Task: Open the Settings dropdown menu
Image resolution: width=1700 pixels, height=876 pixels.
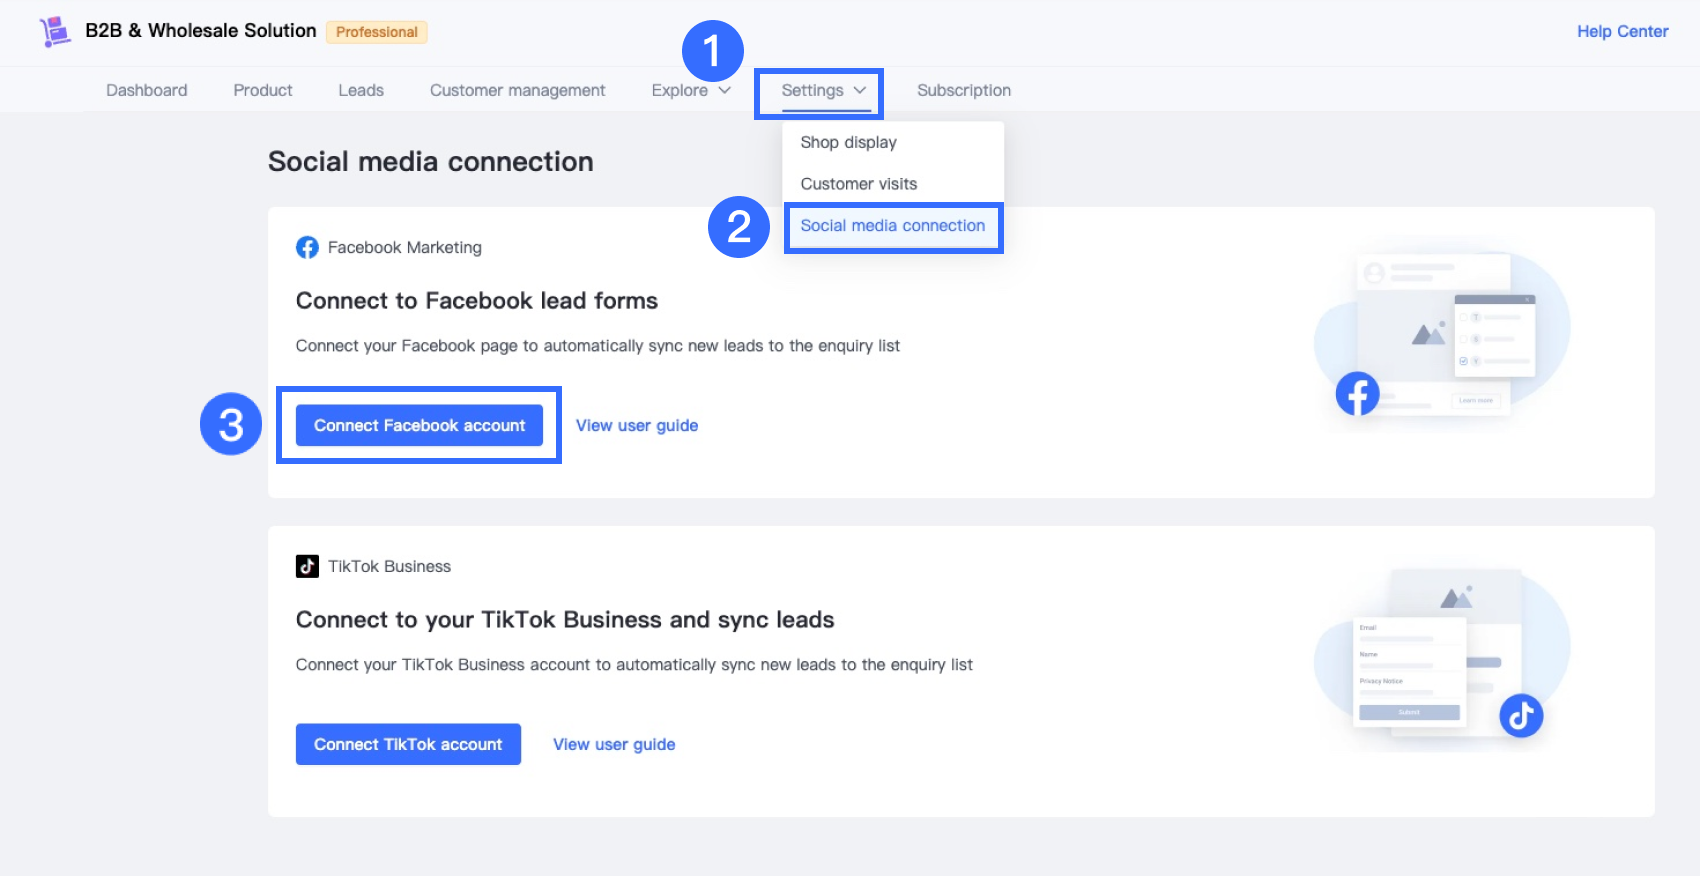Action: [x=823, y=90]
